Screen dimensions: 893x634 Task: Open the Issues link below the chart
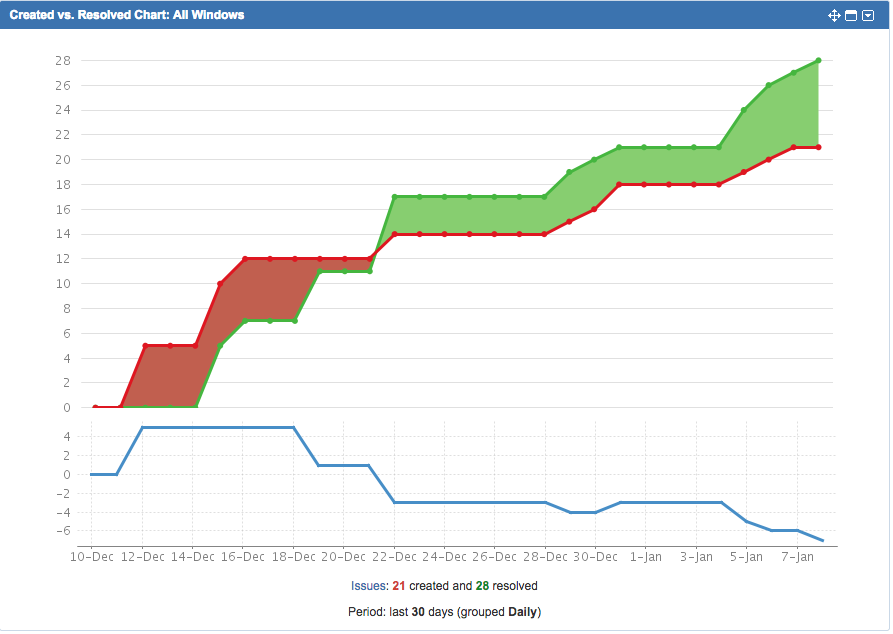coord(370,585)
